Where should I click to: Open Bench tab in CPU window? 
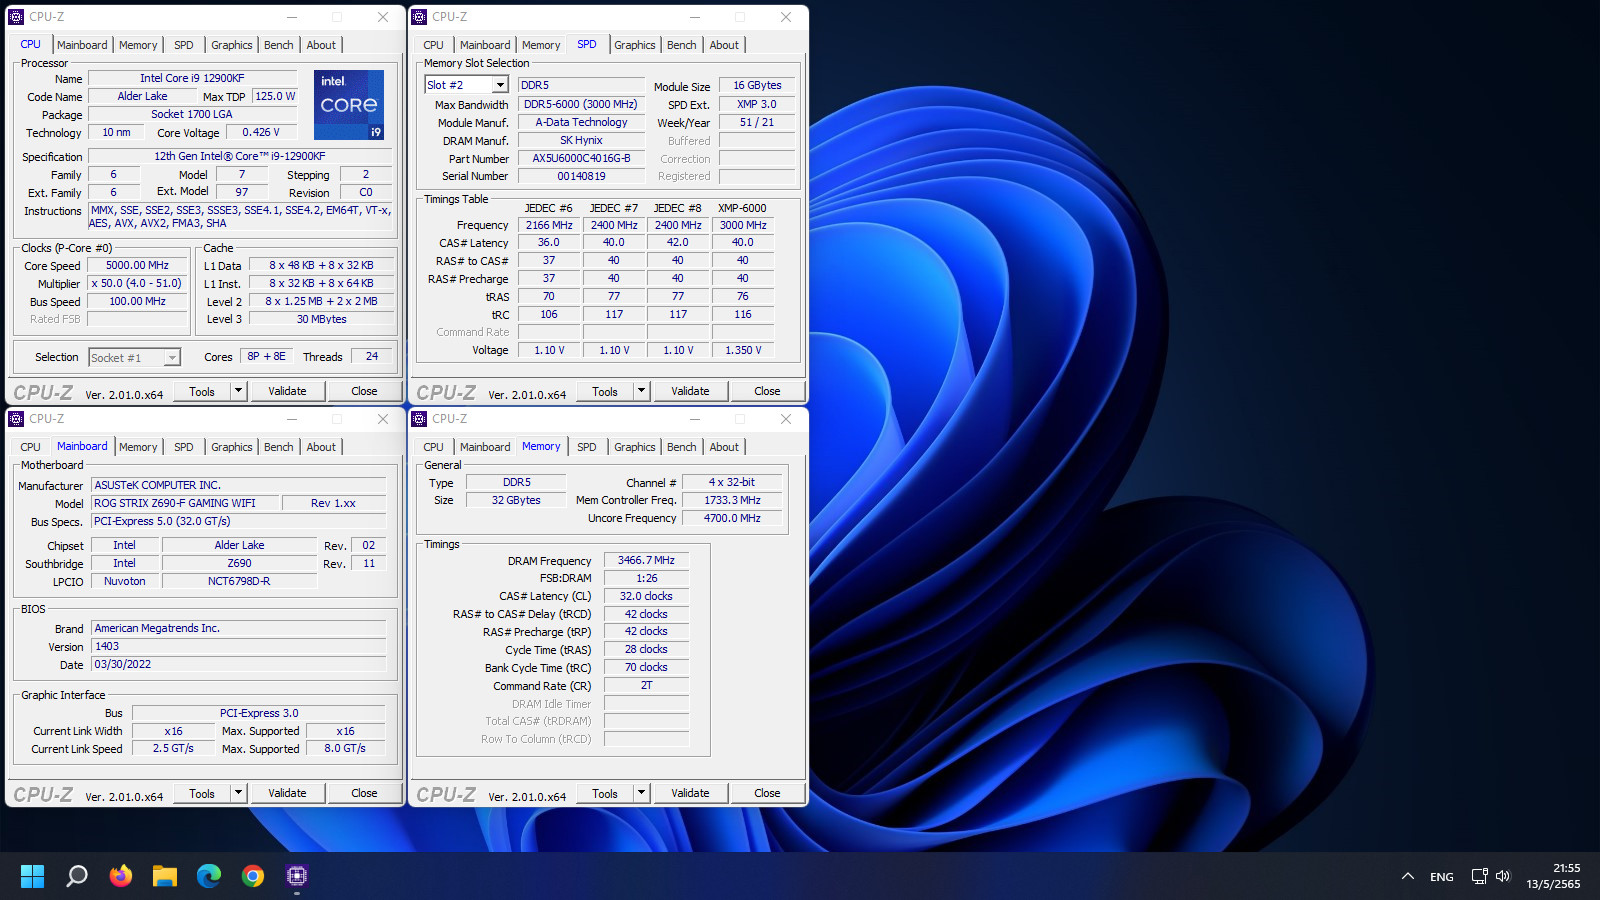279,45
